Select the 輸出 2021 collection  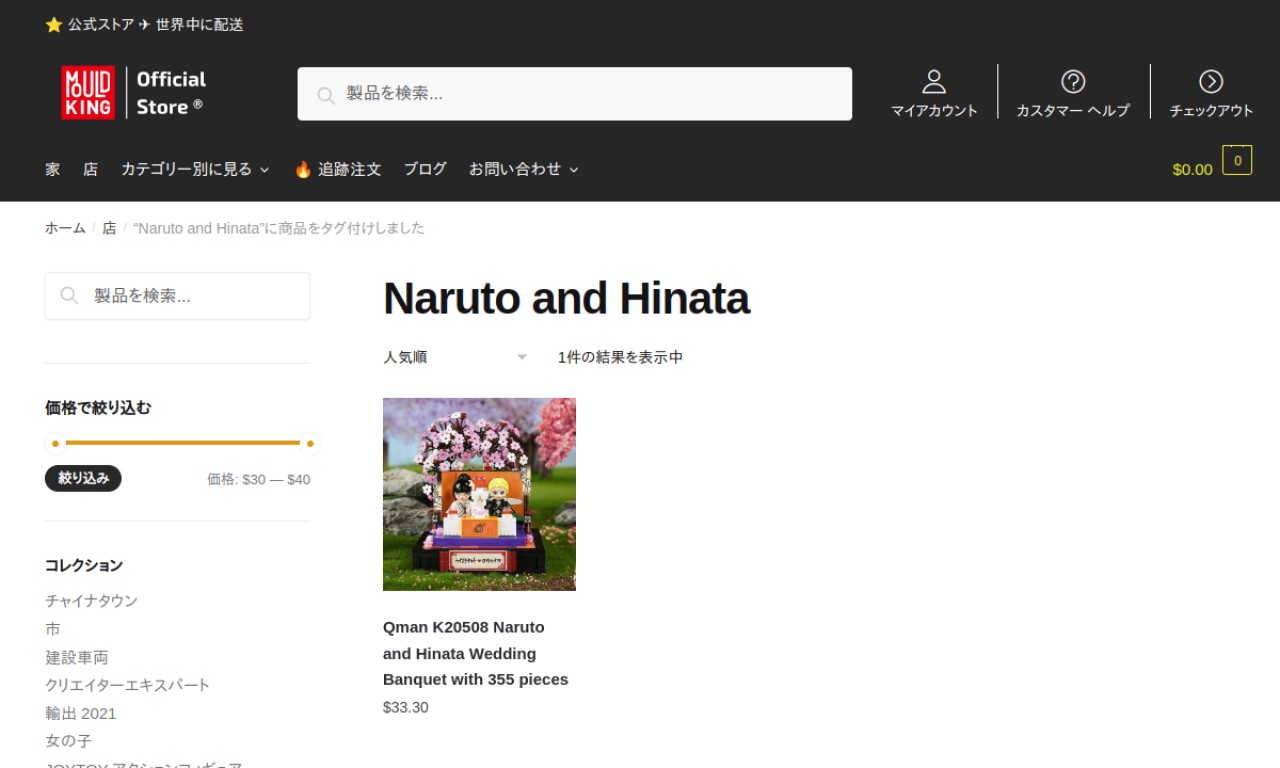[80, 713]
